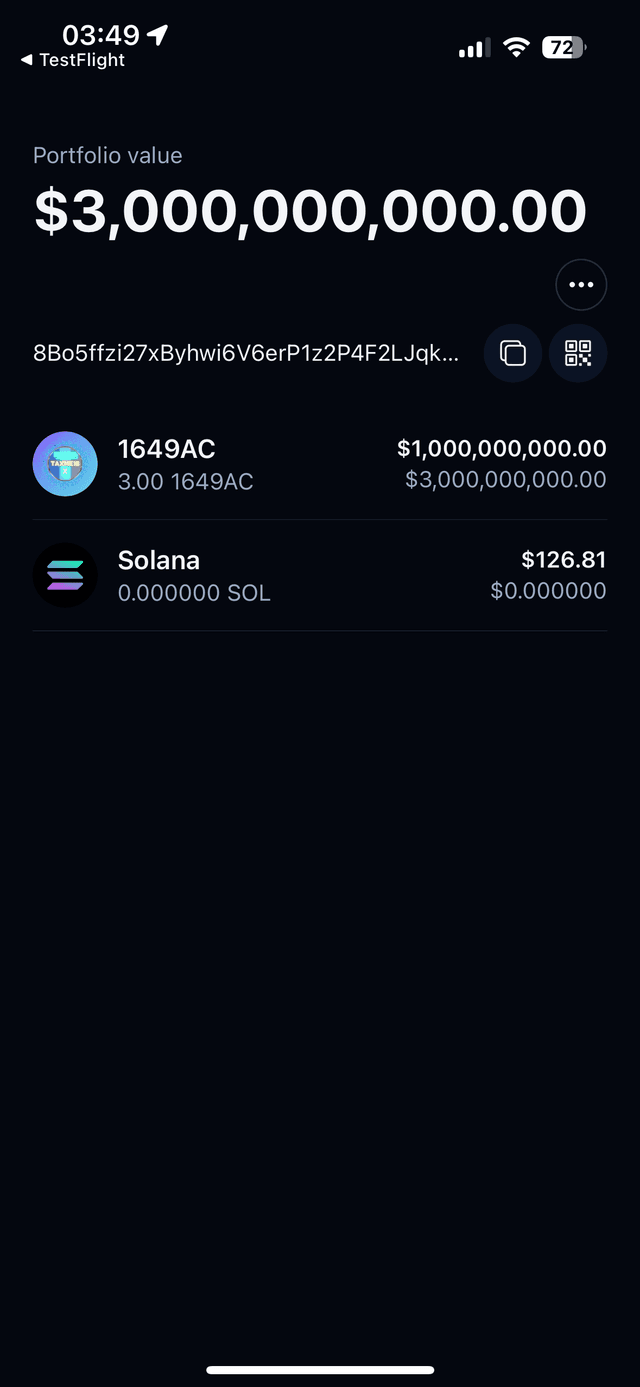Tap the Wi-Fi indicator icon
Viewport: 640px width, 1387px height.
click(514, 47)
